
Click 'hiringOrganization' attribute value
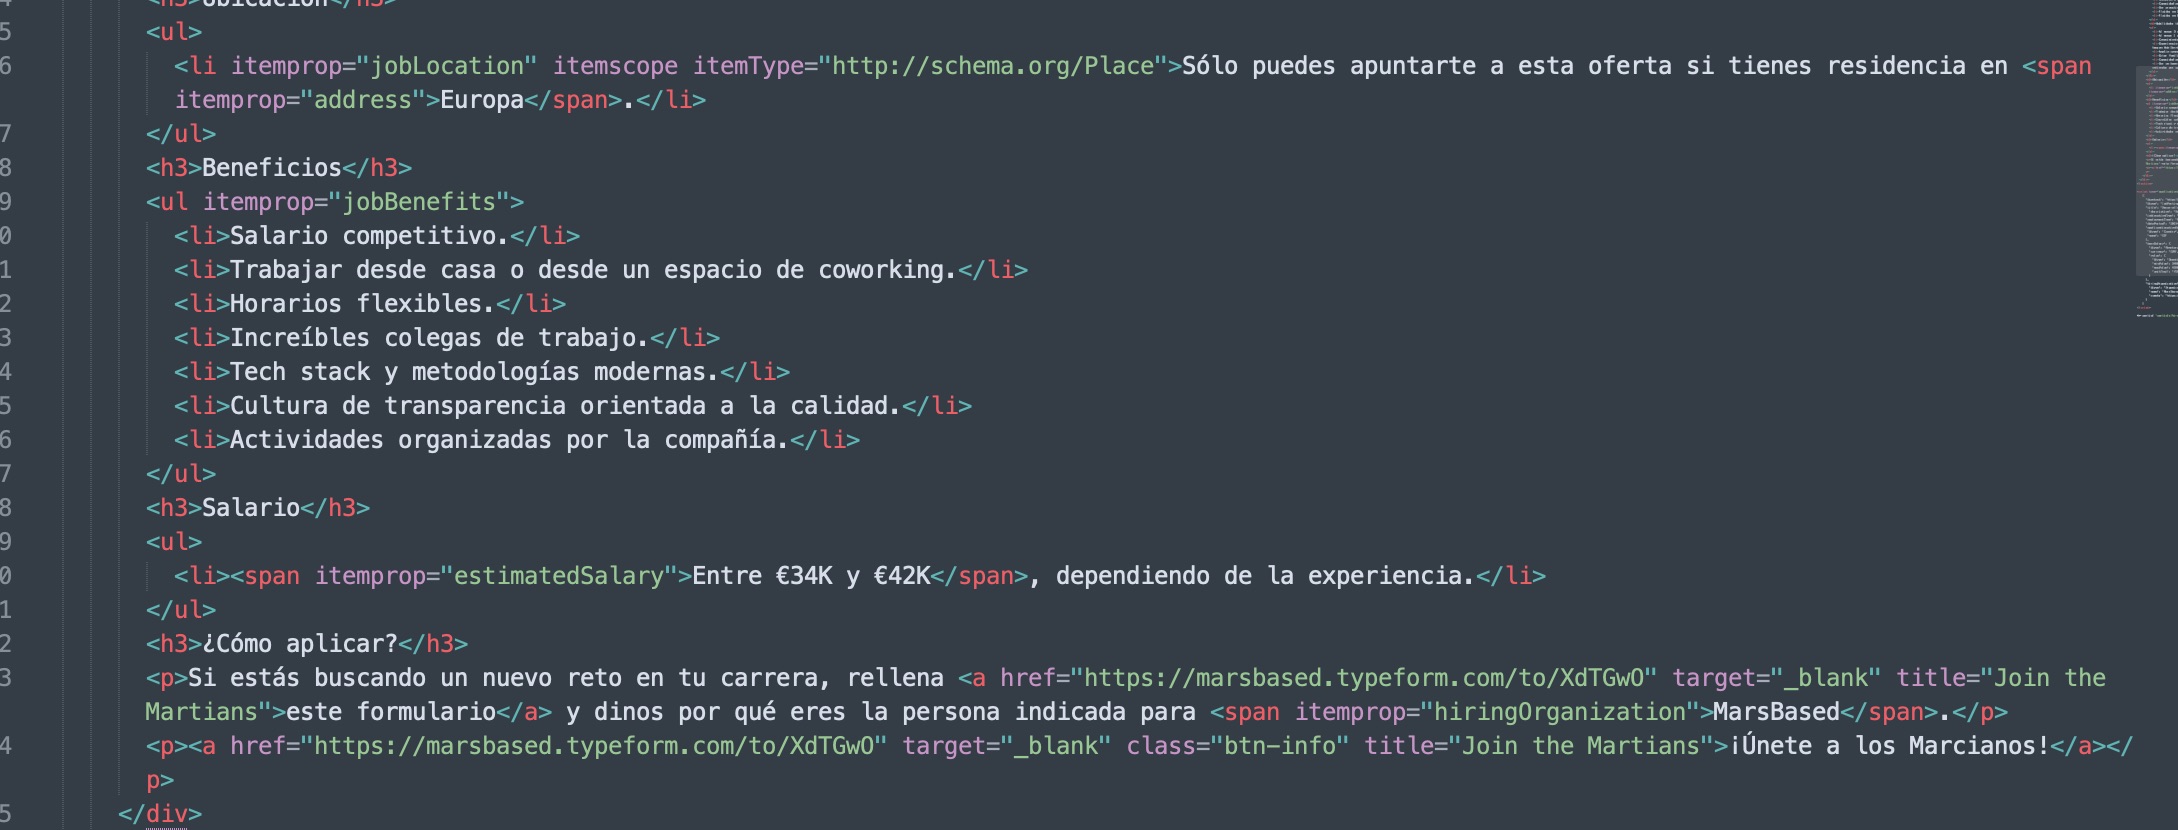pyautogui.click(x=1560, y=712)
